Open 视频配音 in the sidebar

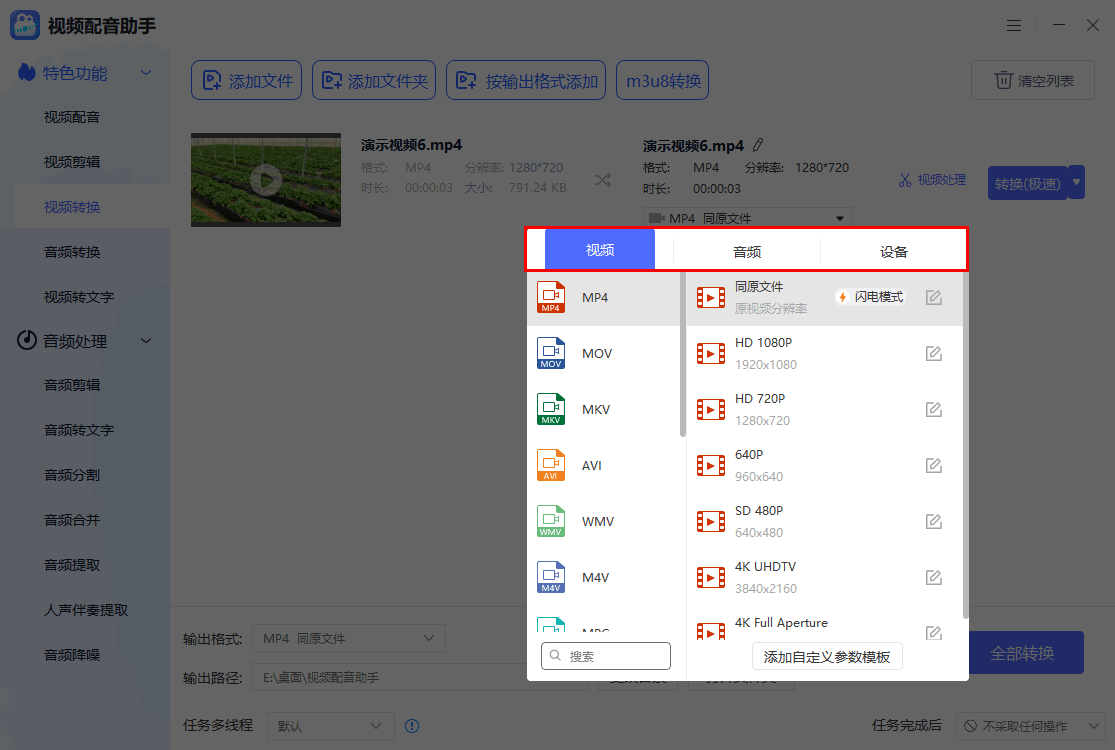click(72, 117)
